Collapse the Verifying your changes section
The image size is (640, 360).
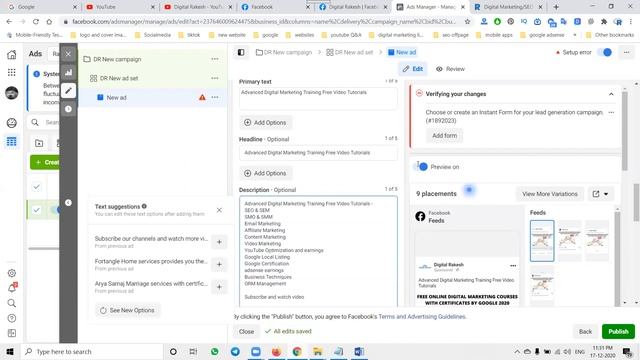click(611, 94)
